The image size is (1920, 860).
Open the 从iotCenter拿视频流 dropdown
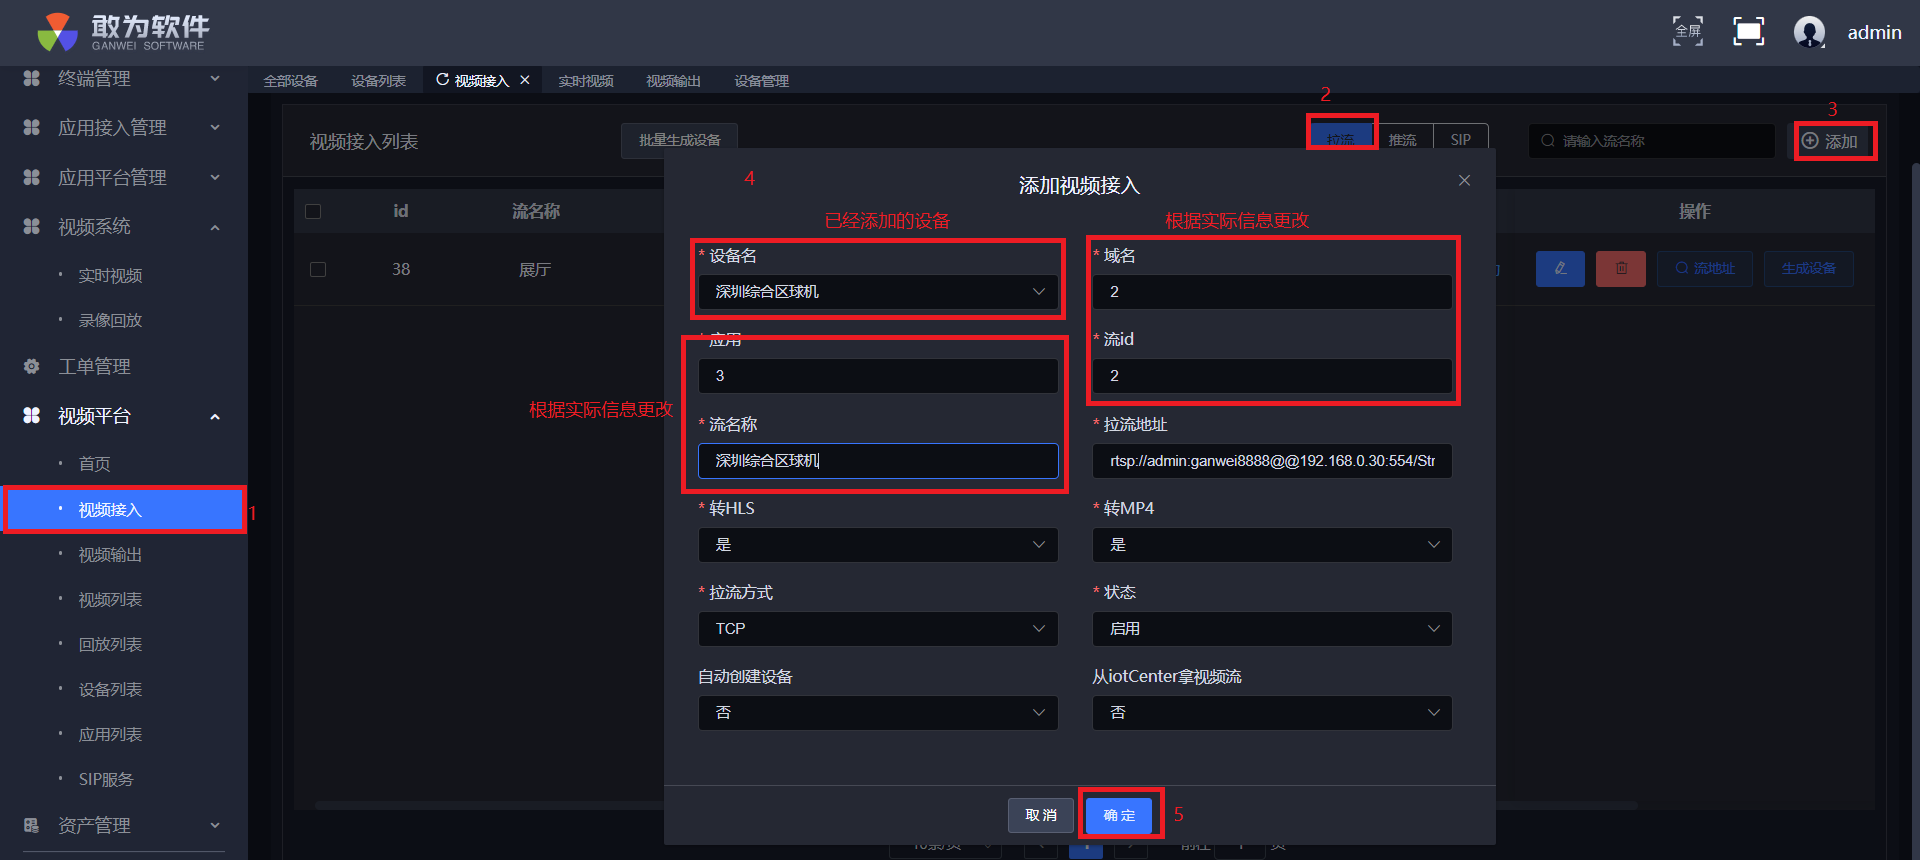(1272, 713)
